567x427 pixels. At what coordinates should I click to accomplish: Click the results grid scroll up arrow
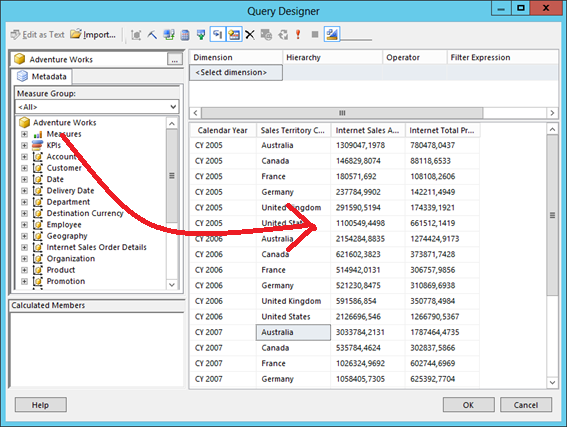pos(552,129)
